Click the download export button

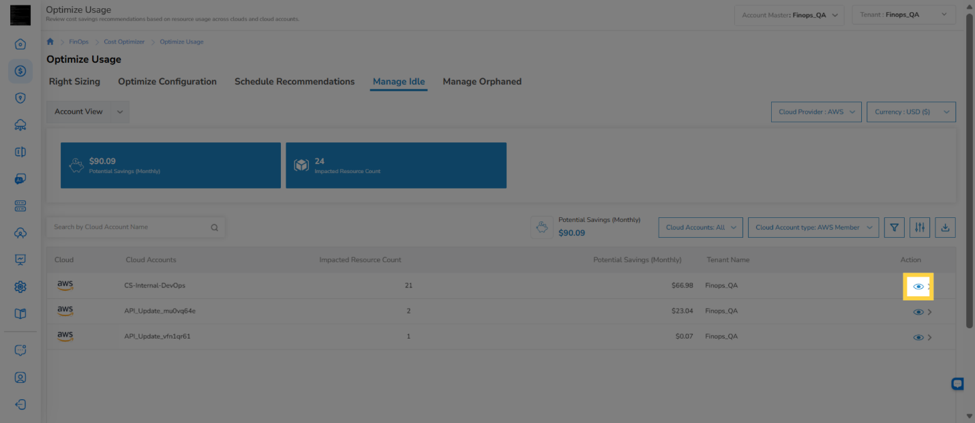[945, 228]
